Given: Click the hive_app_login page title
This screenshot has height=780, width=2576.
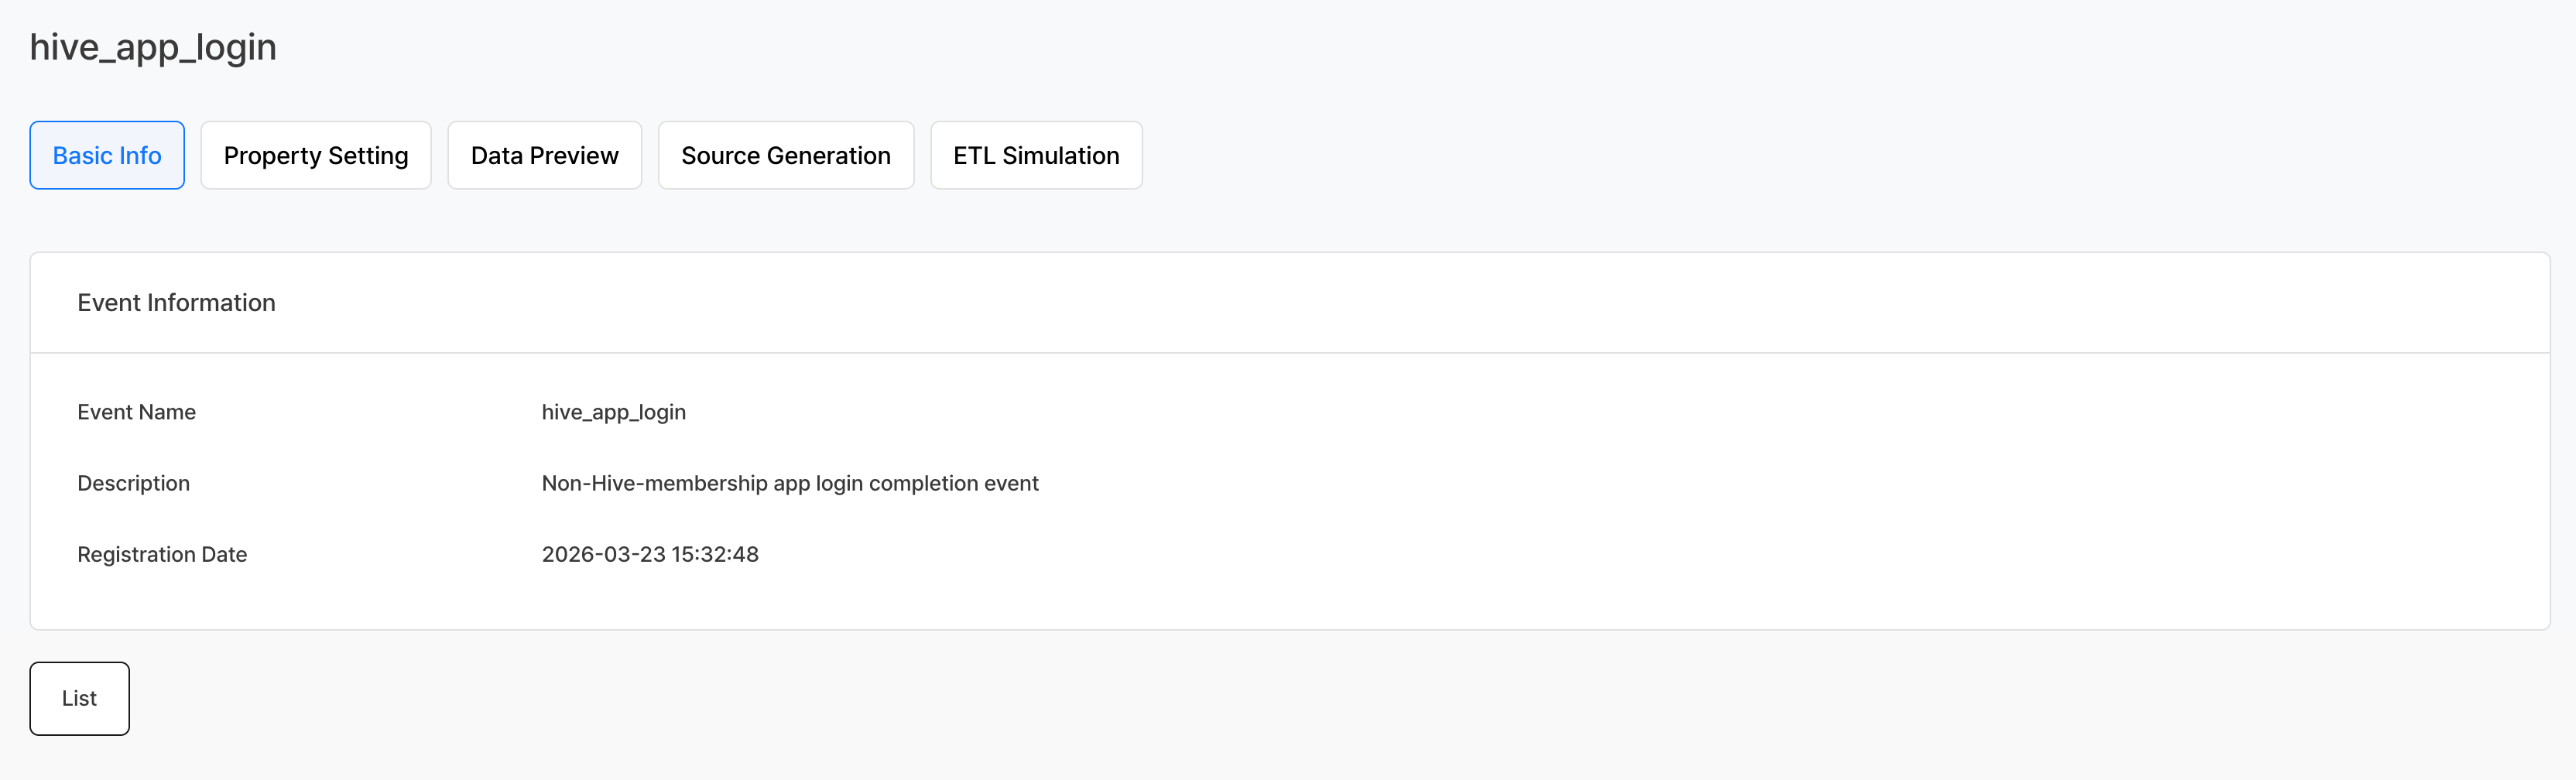Looking at the screenshot, I should (x=153, y=47).
